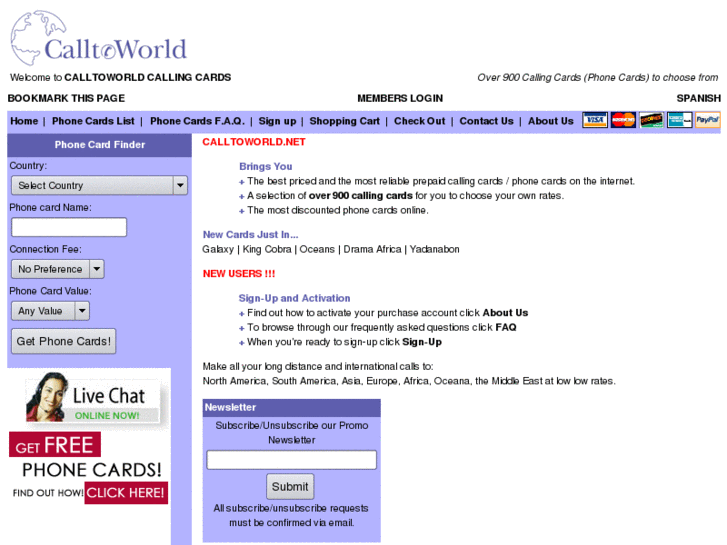The height and width of the screenshot is (545, 727).
Task: Open the Yadanabon card link
Action: [434, 250]
